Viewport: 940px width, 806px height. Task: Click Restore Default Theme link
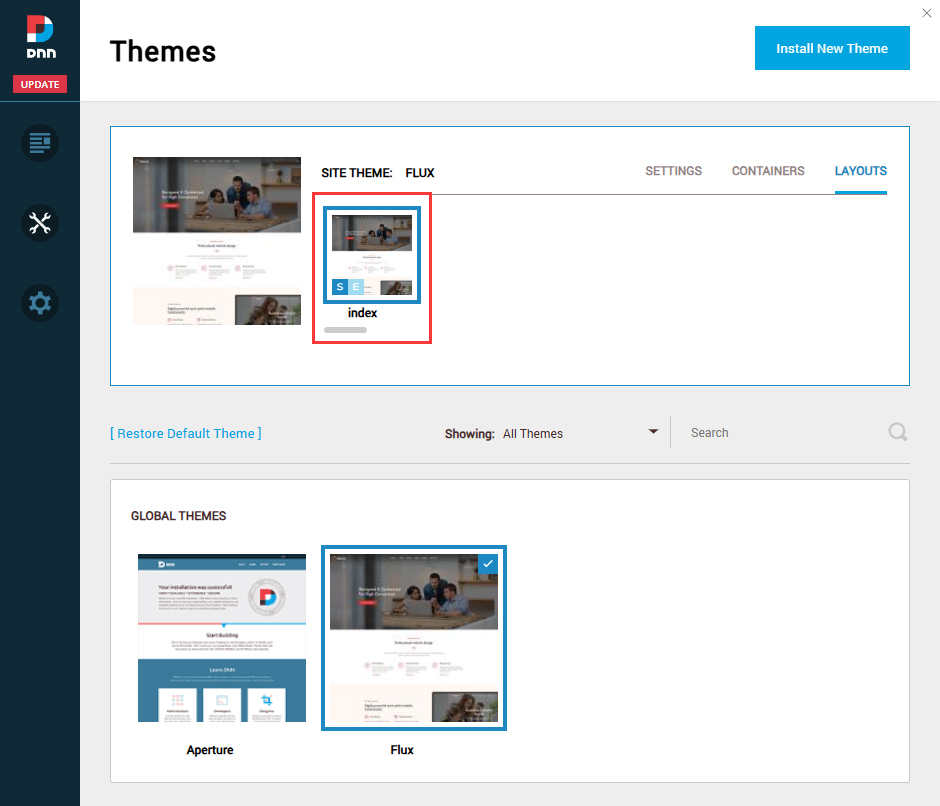pyautogui.click(x=186, y=434)
